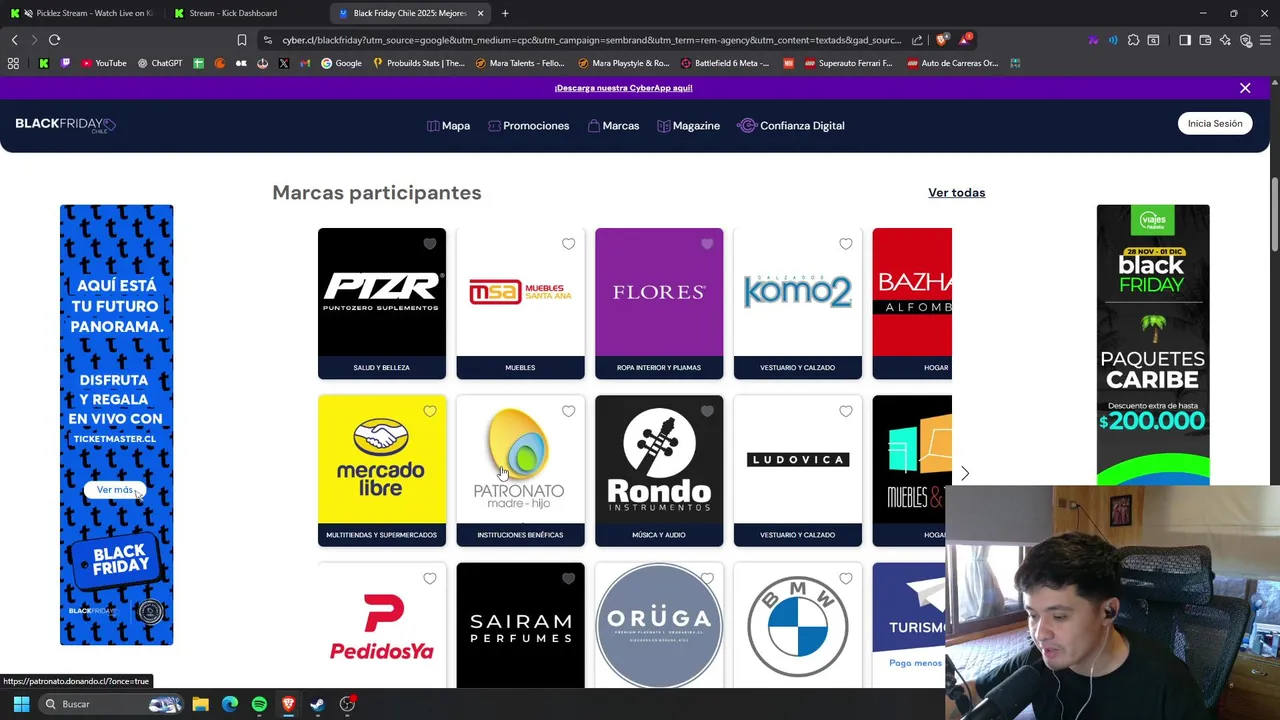1280x720 pixels.
Task: Bookmark this page with bookmark icon
Action: pyautogui.click(x=241, y=40)
